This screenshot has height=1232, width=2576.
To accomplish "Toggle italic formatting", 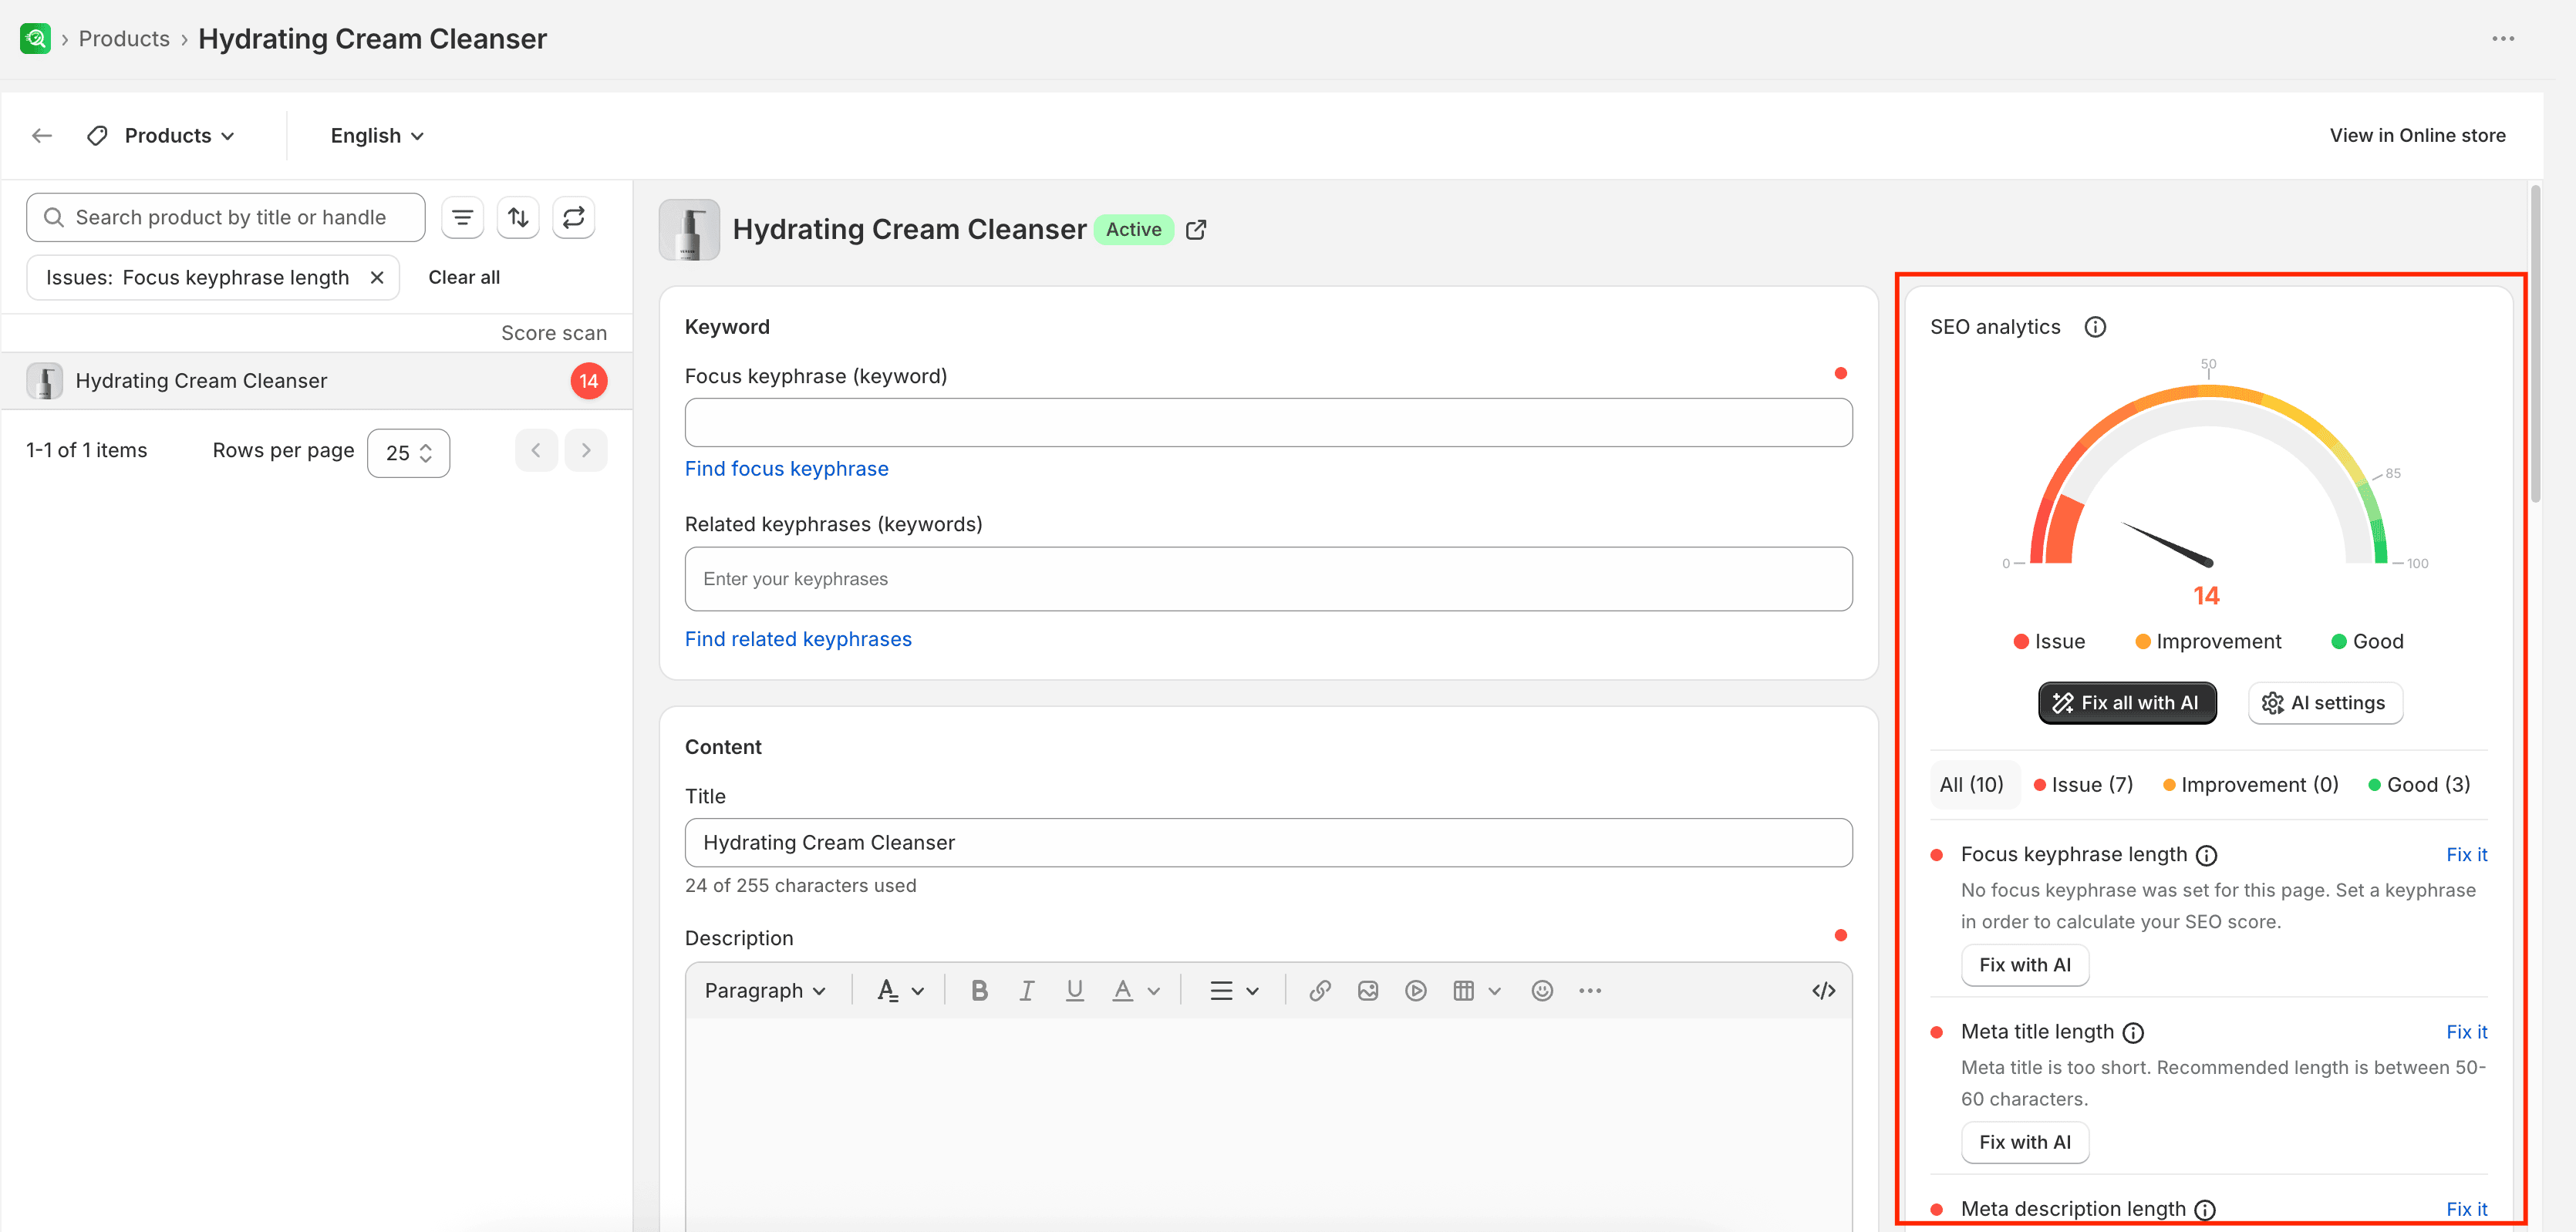I will 1027,990.
